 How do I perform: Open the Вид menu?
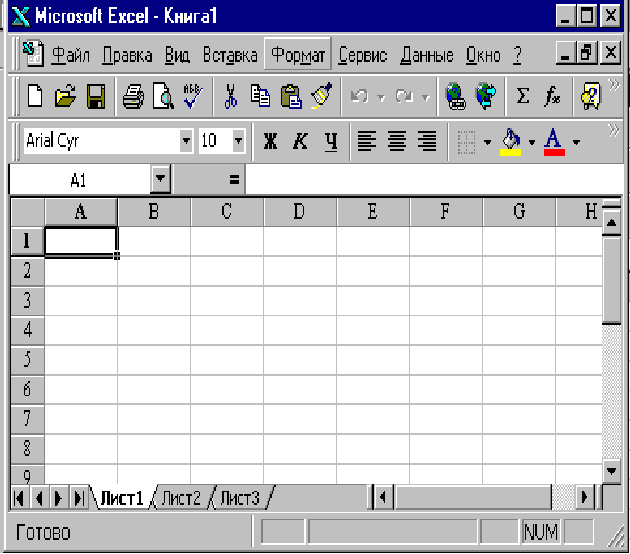coord(177,55)
